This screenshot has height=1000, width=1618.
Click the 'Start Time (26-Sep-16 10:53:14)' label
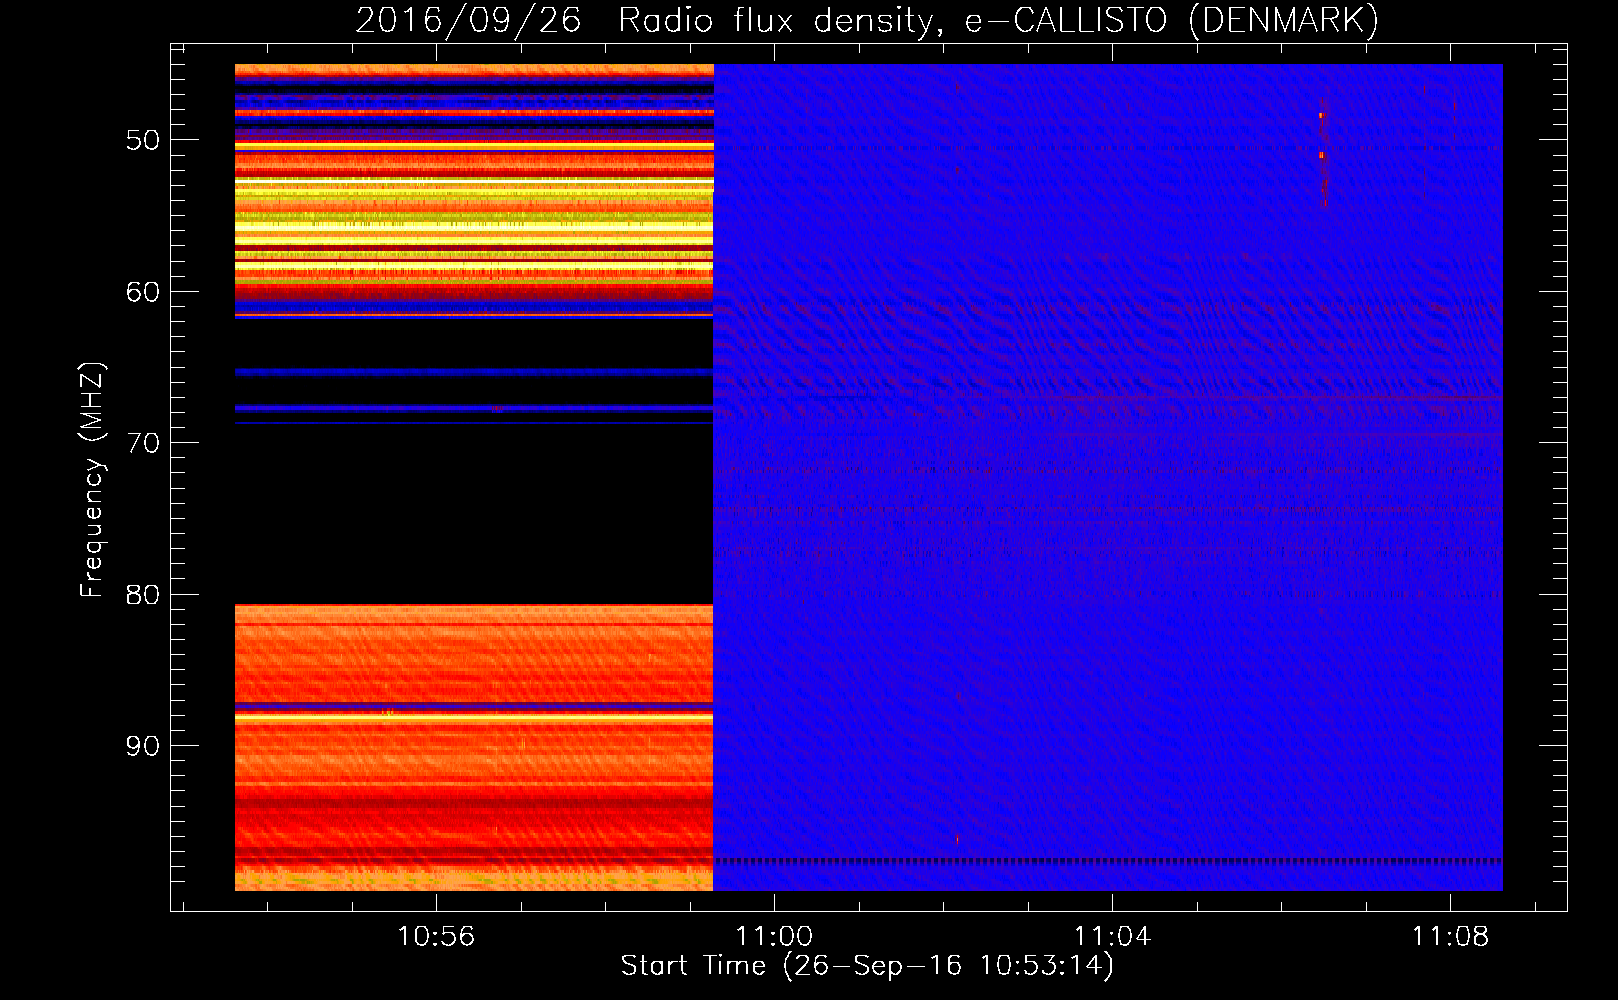(867, 966)
